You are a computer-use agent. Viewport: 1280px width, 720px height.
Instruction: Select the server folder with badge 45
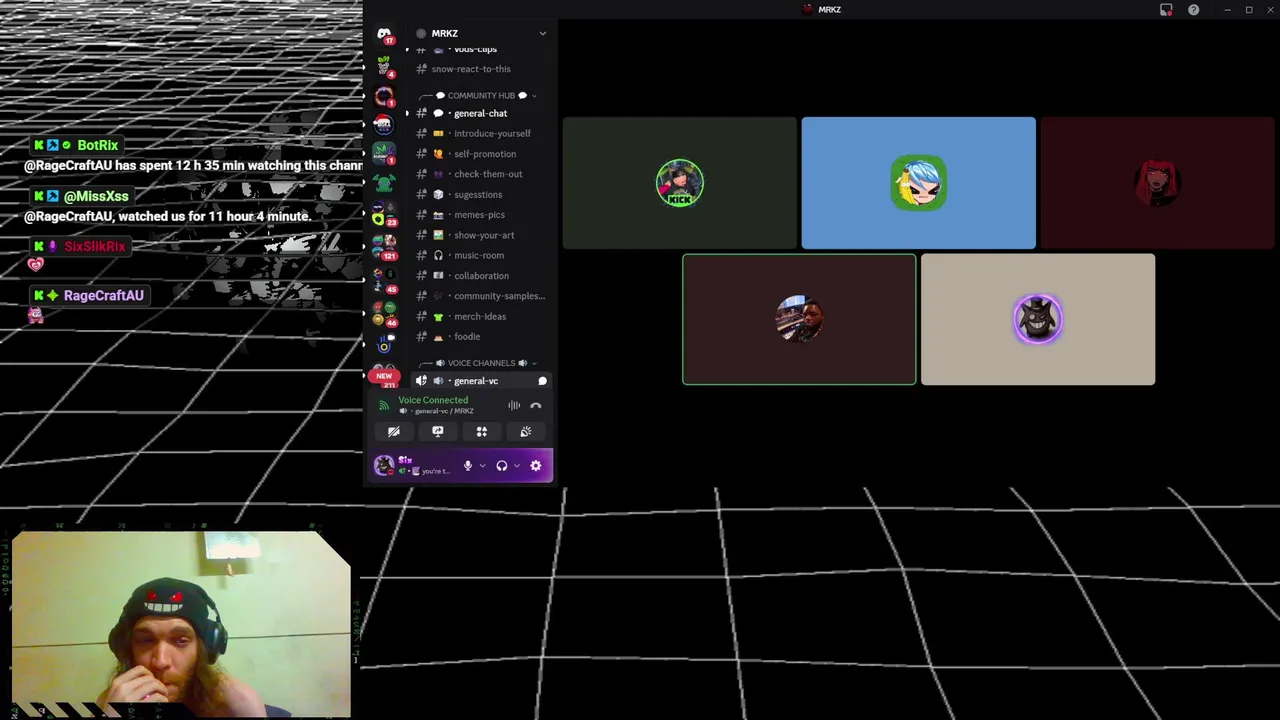383,279
